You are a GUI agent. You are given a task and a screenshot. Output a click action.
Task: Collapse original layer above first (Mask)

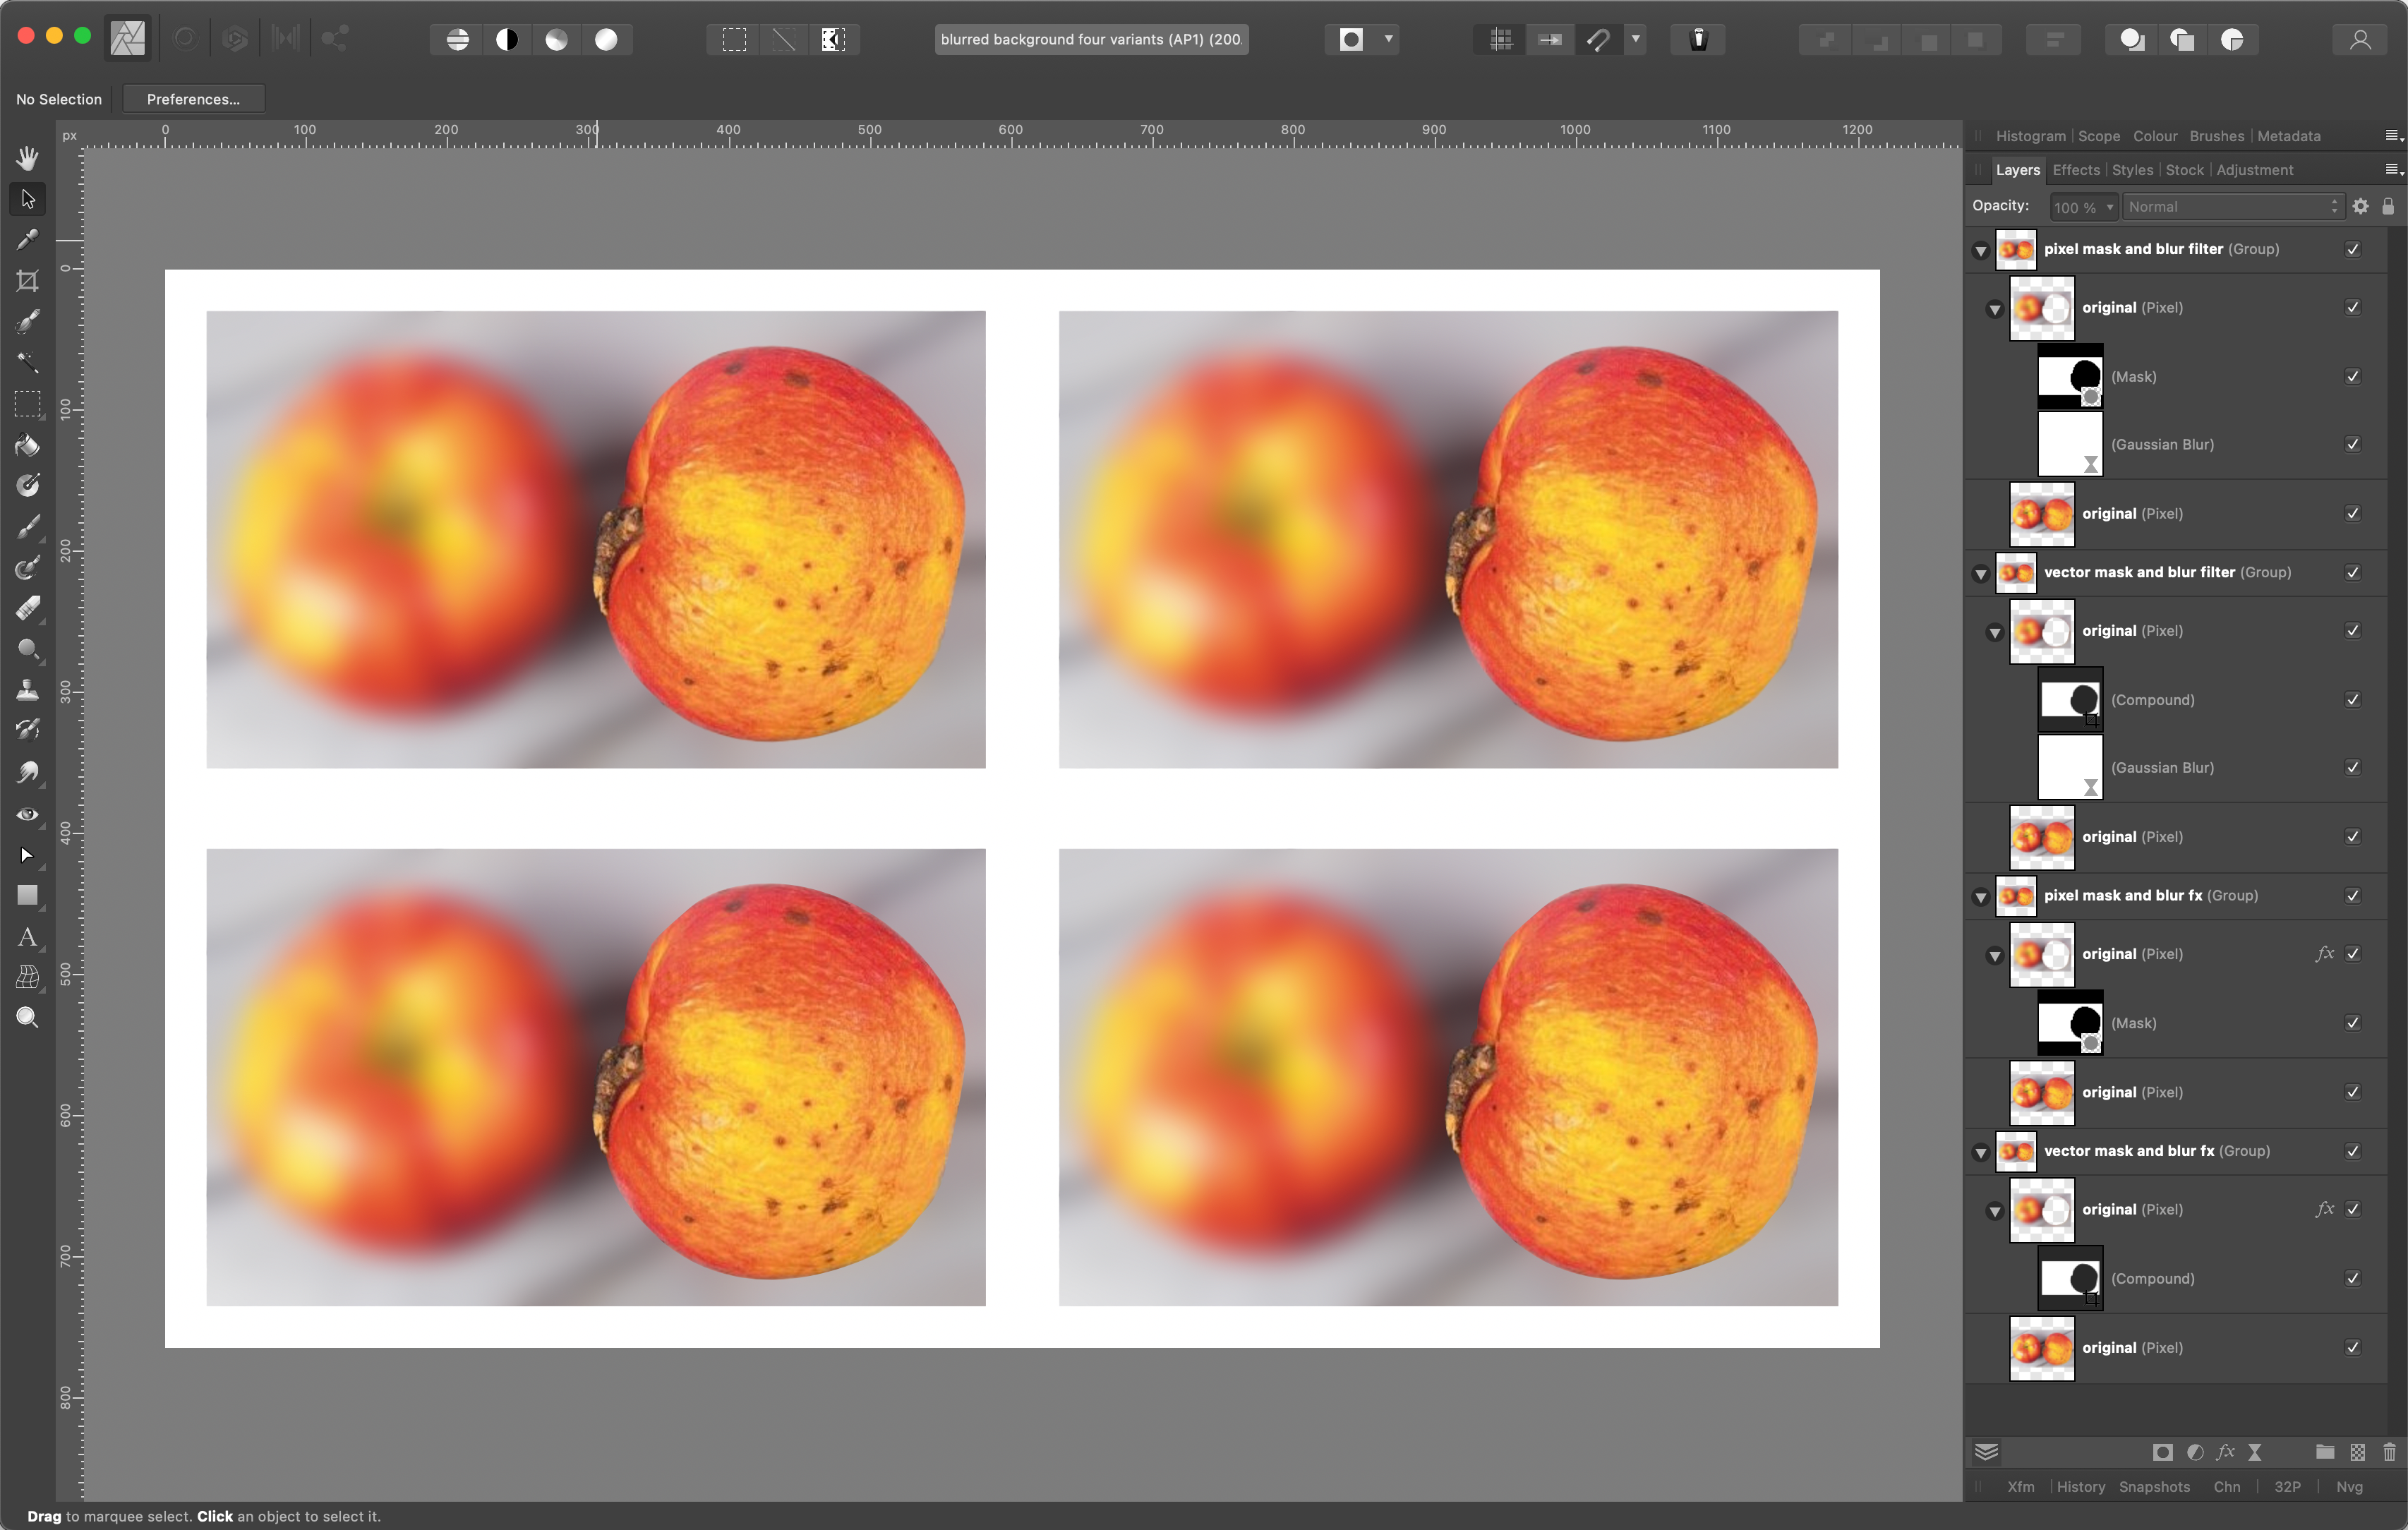click(x=1995, y=309)
